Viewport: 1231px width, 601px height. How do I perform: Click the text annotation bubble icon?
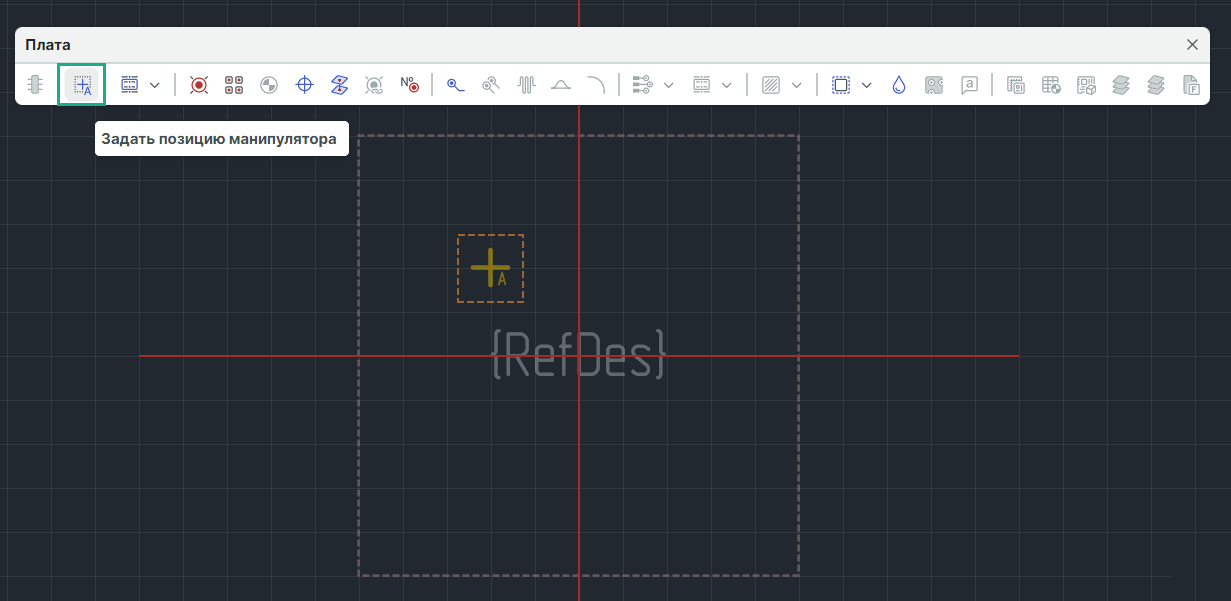(969, 85)
